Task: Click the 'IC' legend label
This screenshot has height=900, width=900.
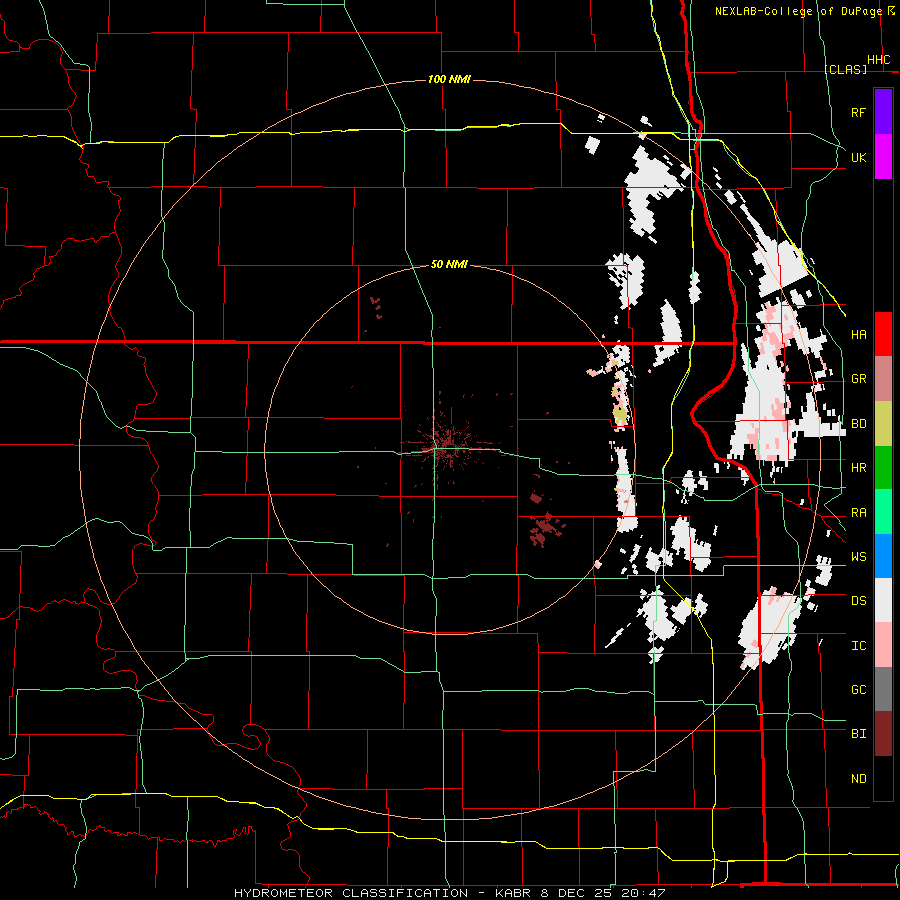Action: [x=858, y=646]
